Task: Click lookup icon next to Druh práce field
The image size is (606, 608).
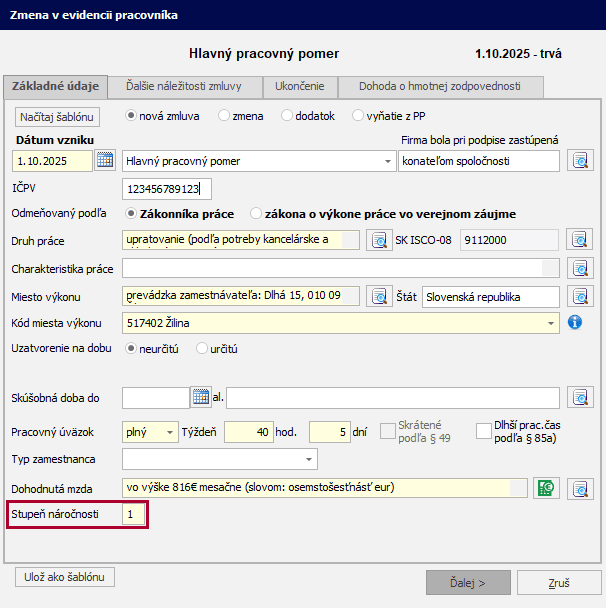Action: click(377, 240)
